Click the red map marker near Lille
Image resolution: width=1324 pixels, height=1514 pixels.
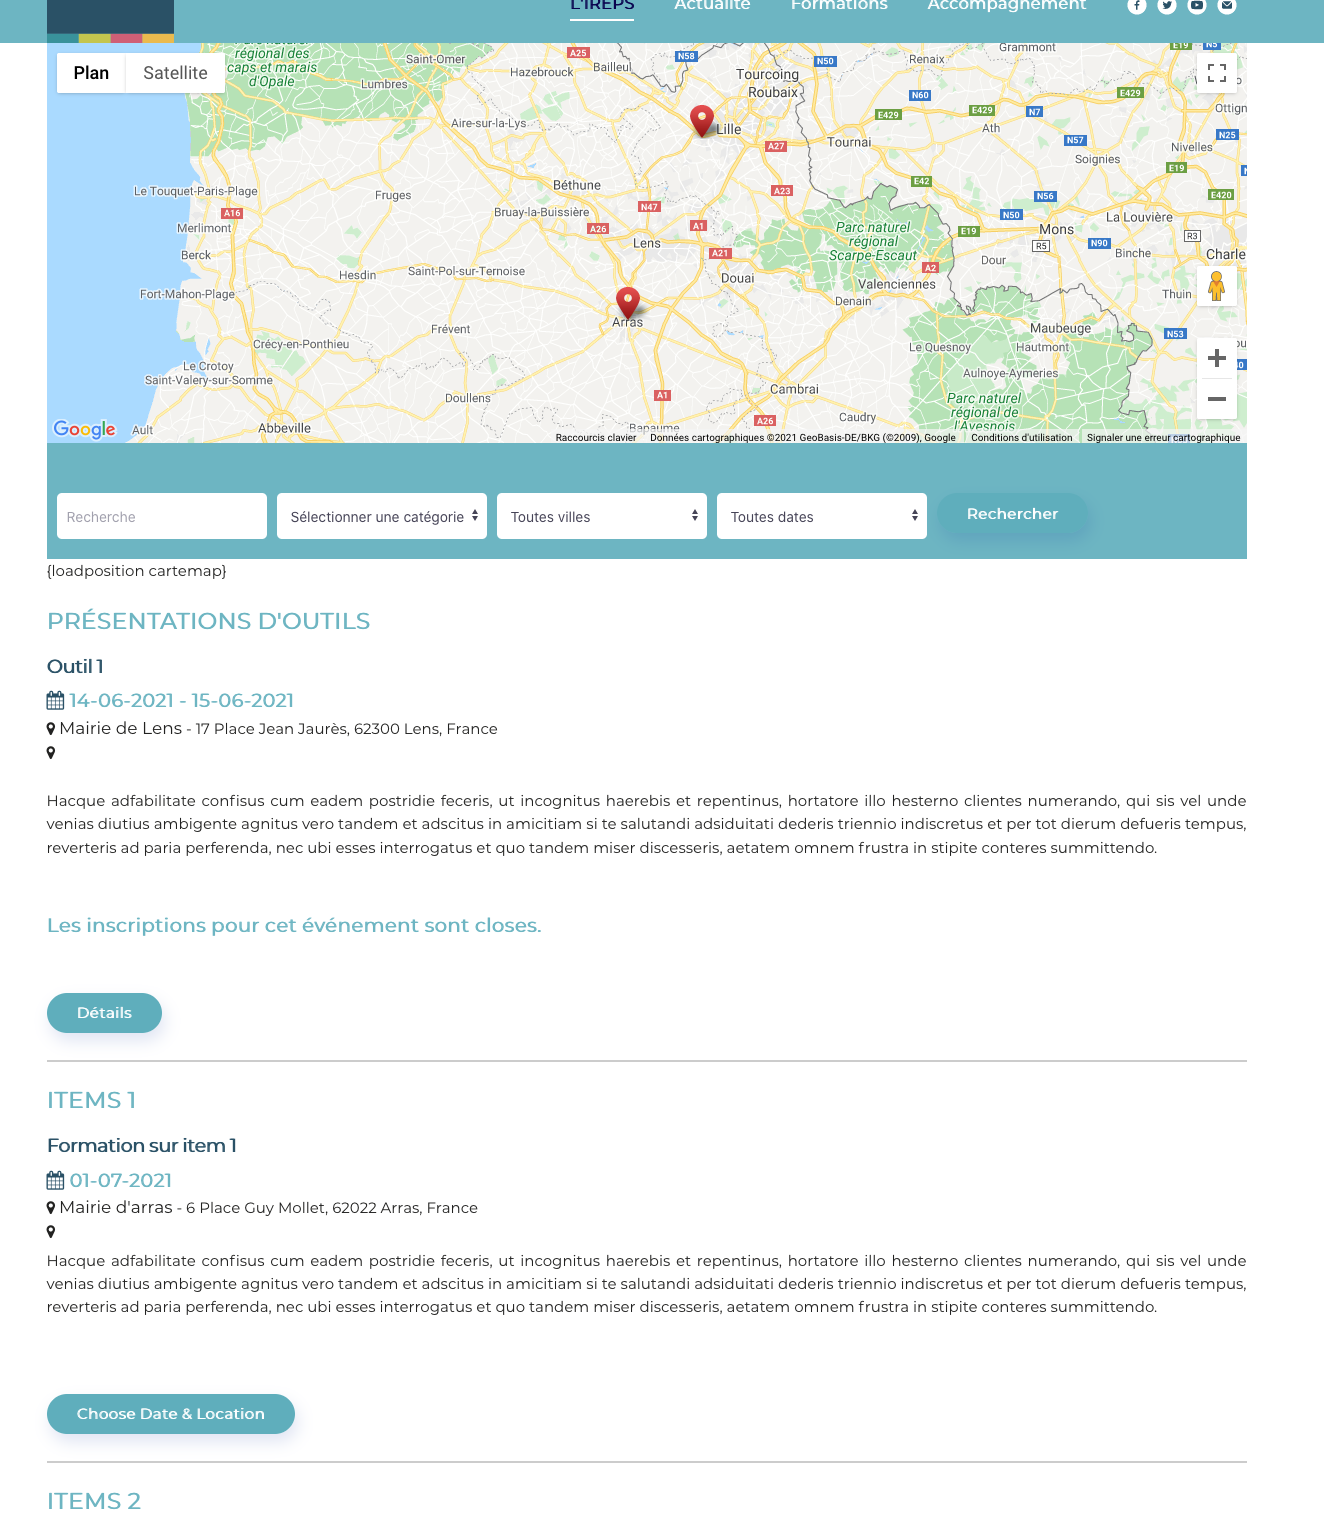[x=702, y=120]
